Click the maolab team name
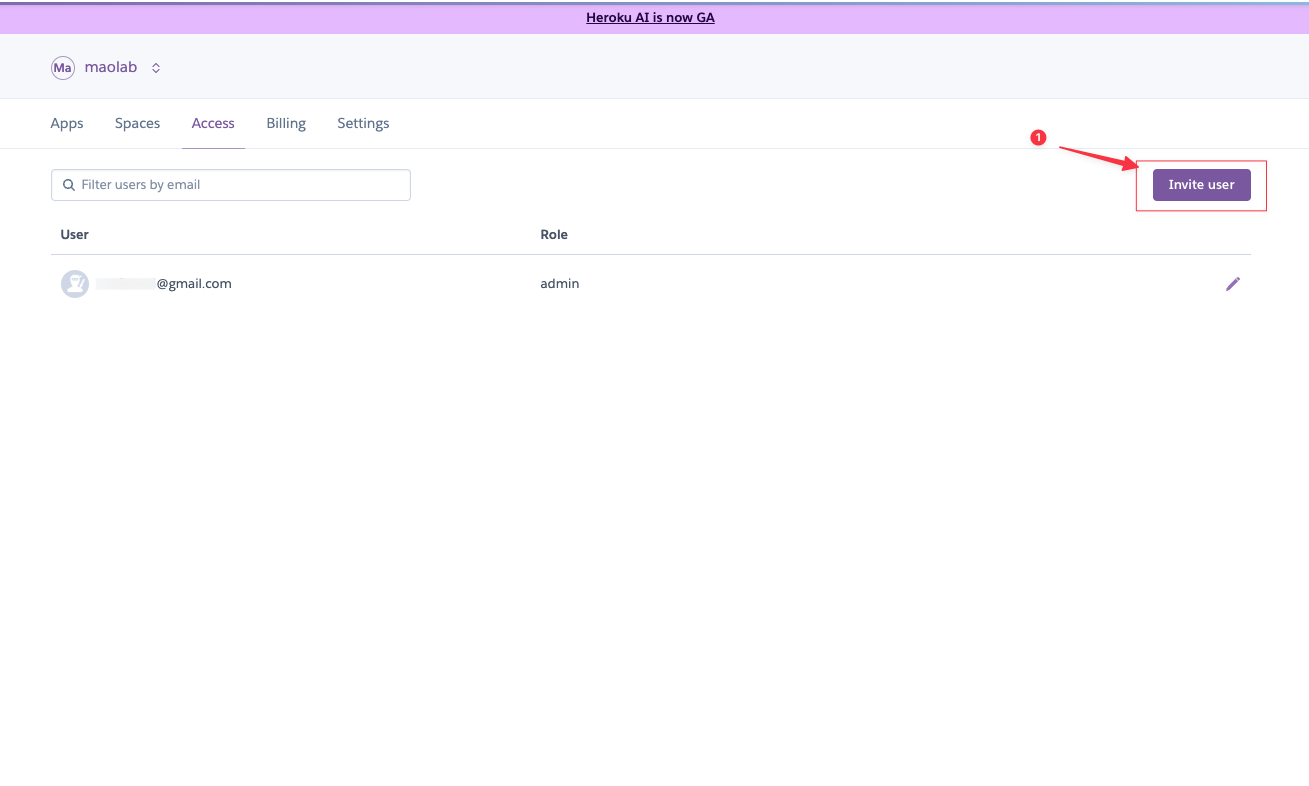Screen dimensions: 1309x786 click(x=111, y=68)
